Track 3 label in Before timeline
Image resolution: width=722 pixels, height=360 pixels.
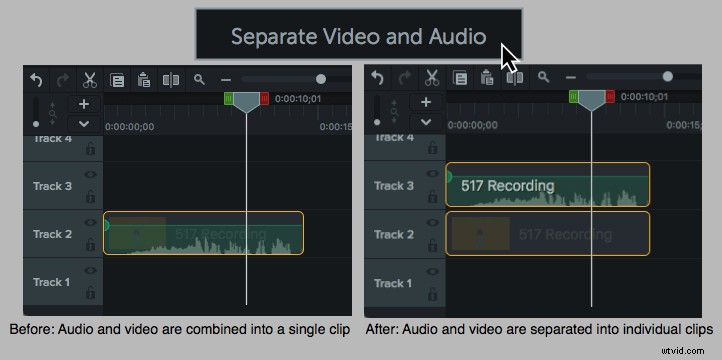point(52,186)
